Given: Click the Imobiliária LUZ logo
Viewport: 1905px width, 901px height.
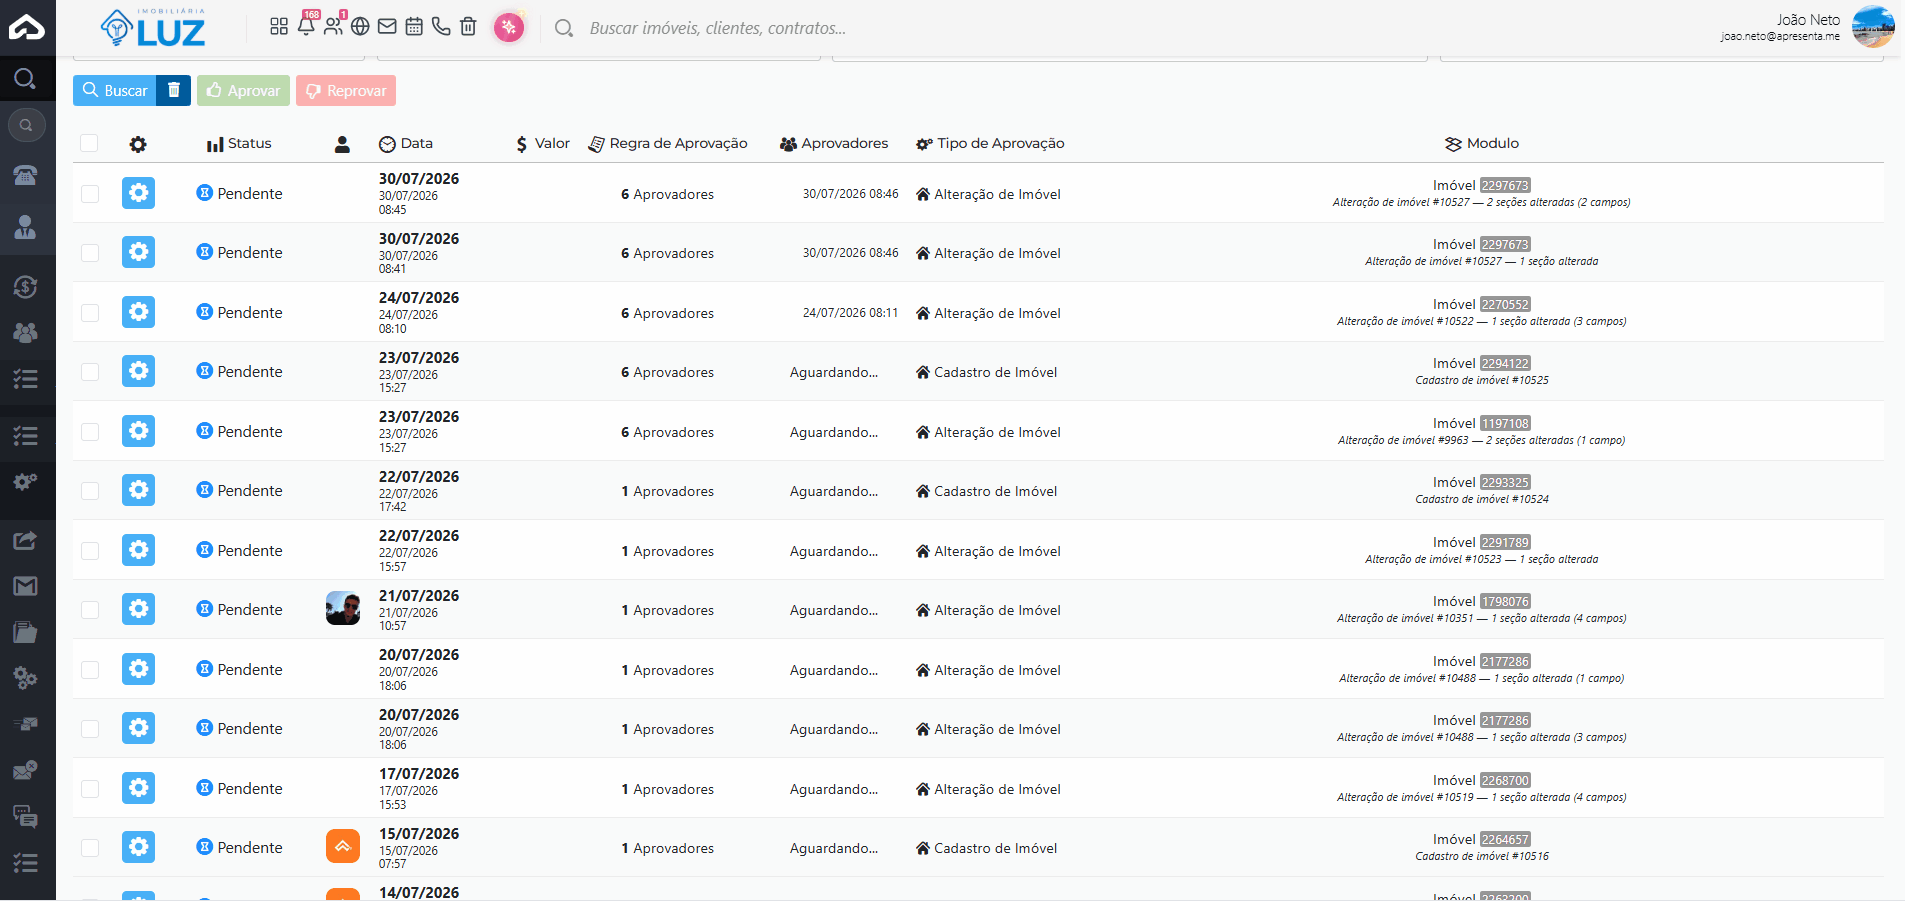Looking at the screenshot, I should tap(153, 28).
